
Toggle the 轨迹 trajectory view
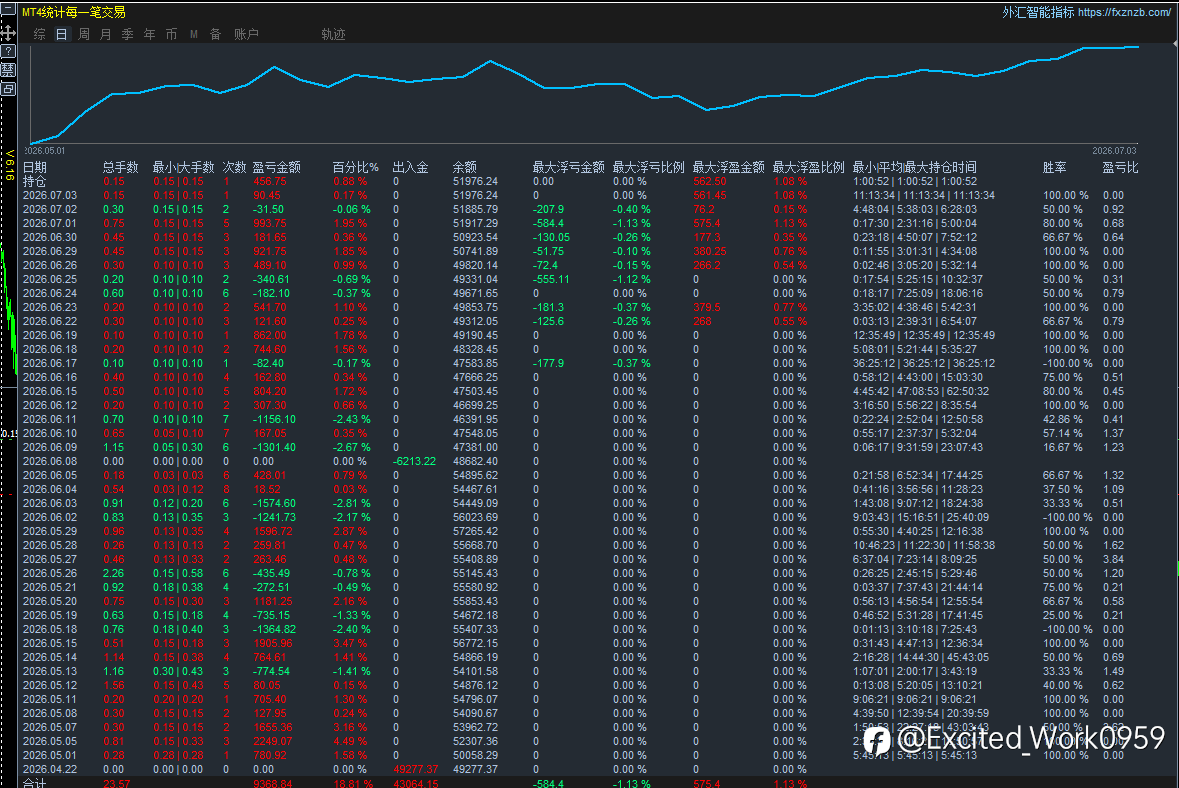333,35
